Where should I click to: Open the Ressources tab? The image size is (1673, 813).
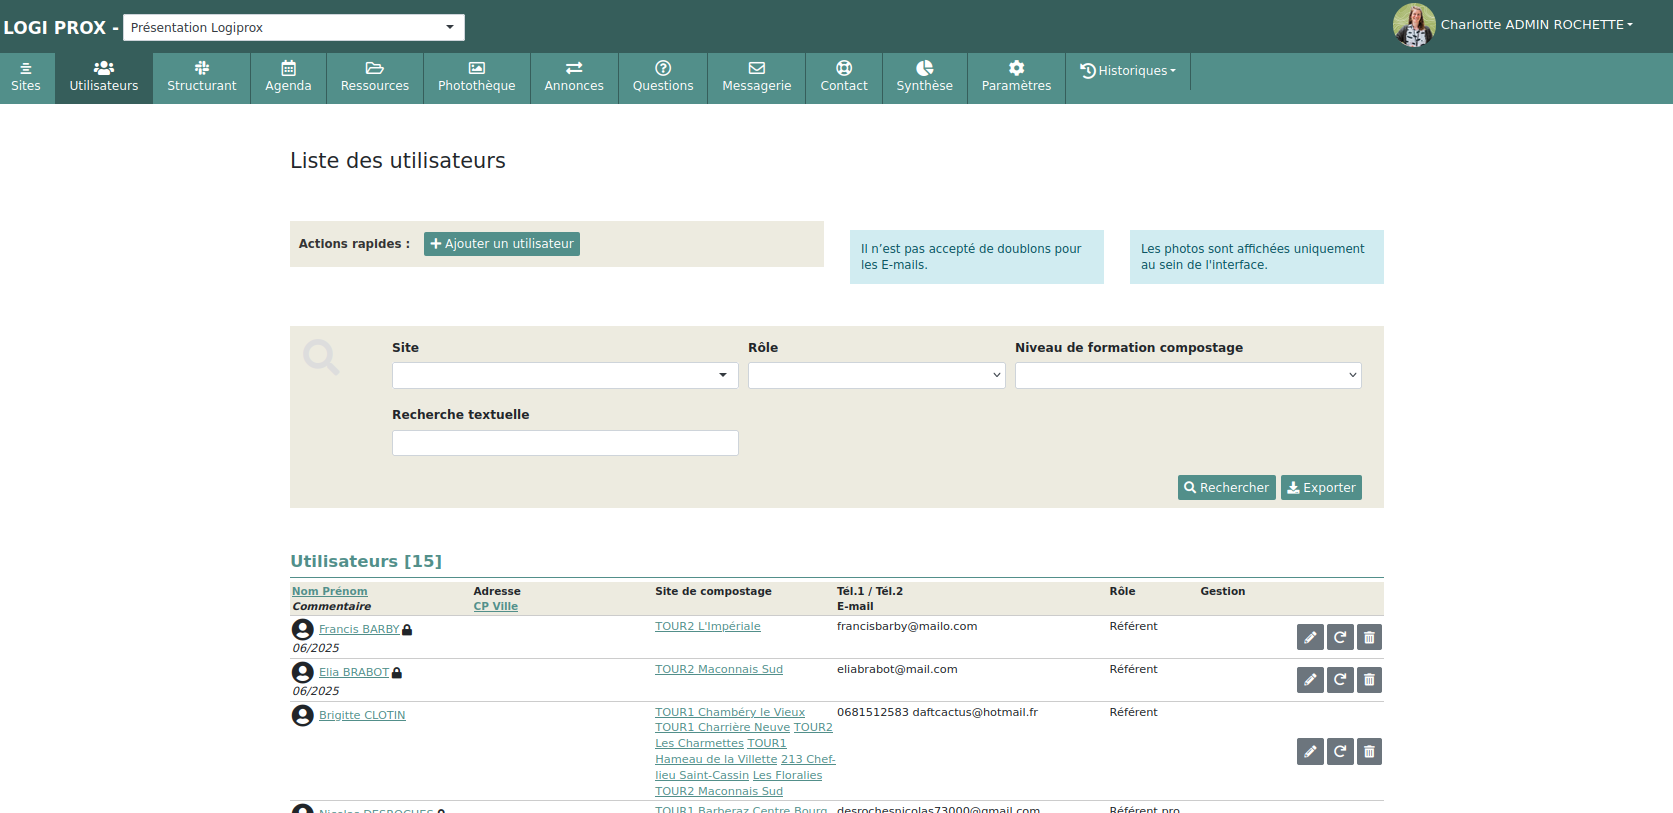(x=375, y=78)
